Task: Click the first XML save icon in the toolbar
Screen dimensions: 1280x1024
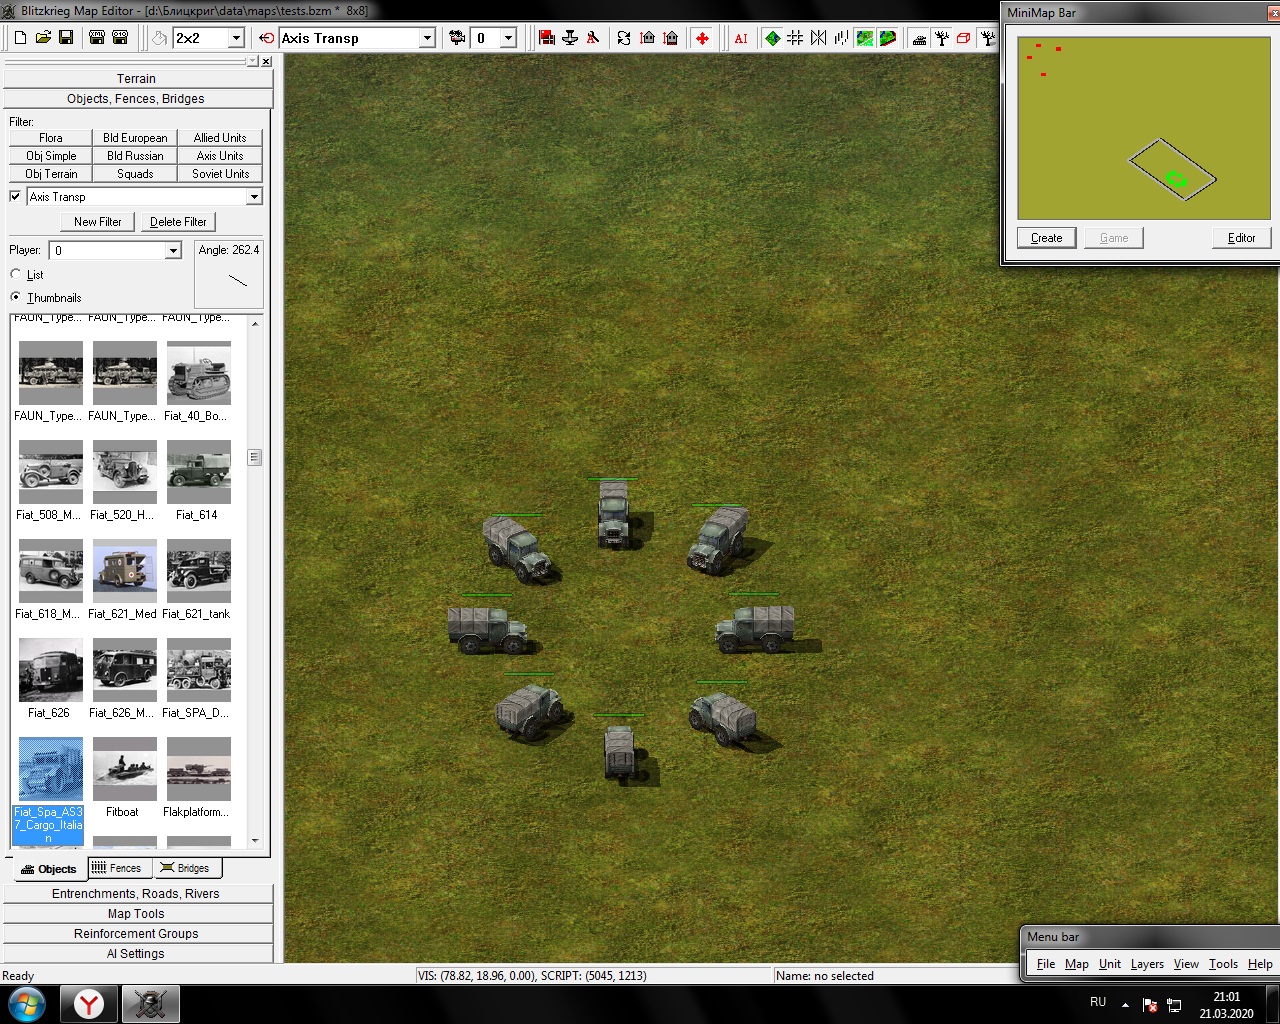Action: [97, 38]
